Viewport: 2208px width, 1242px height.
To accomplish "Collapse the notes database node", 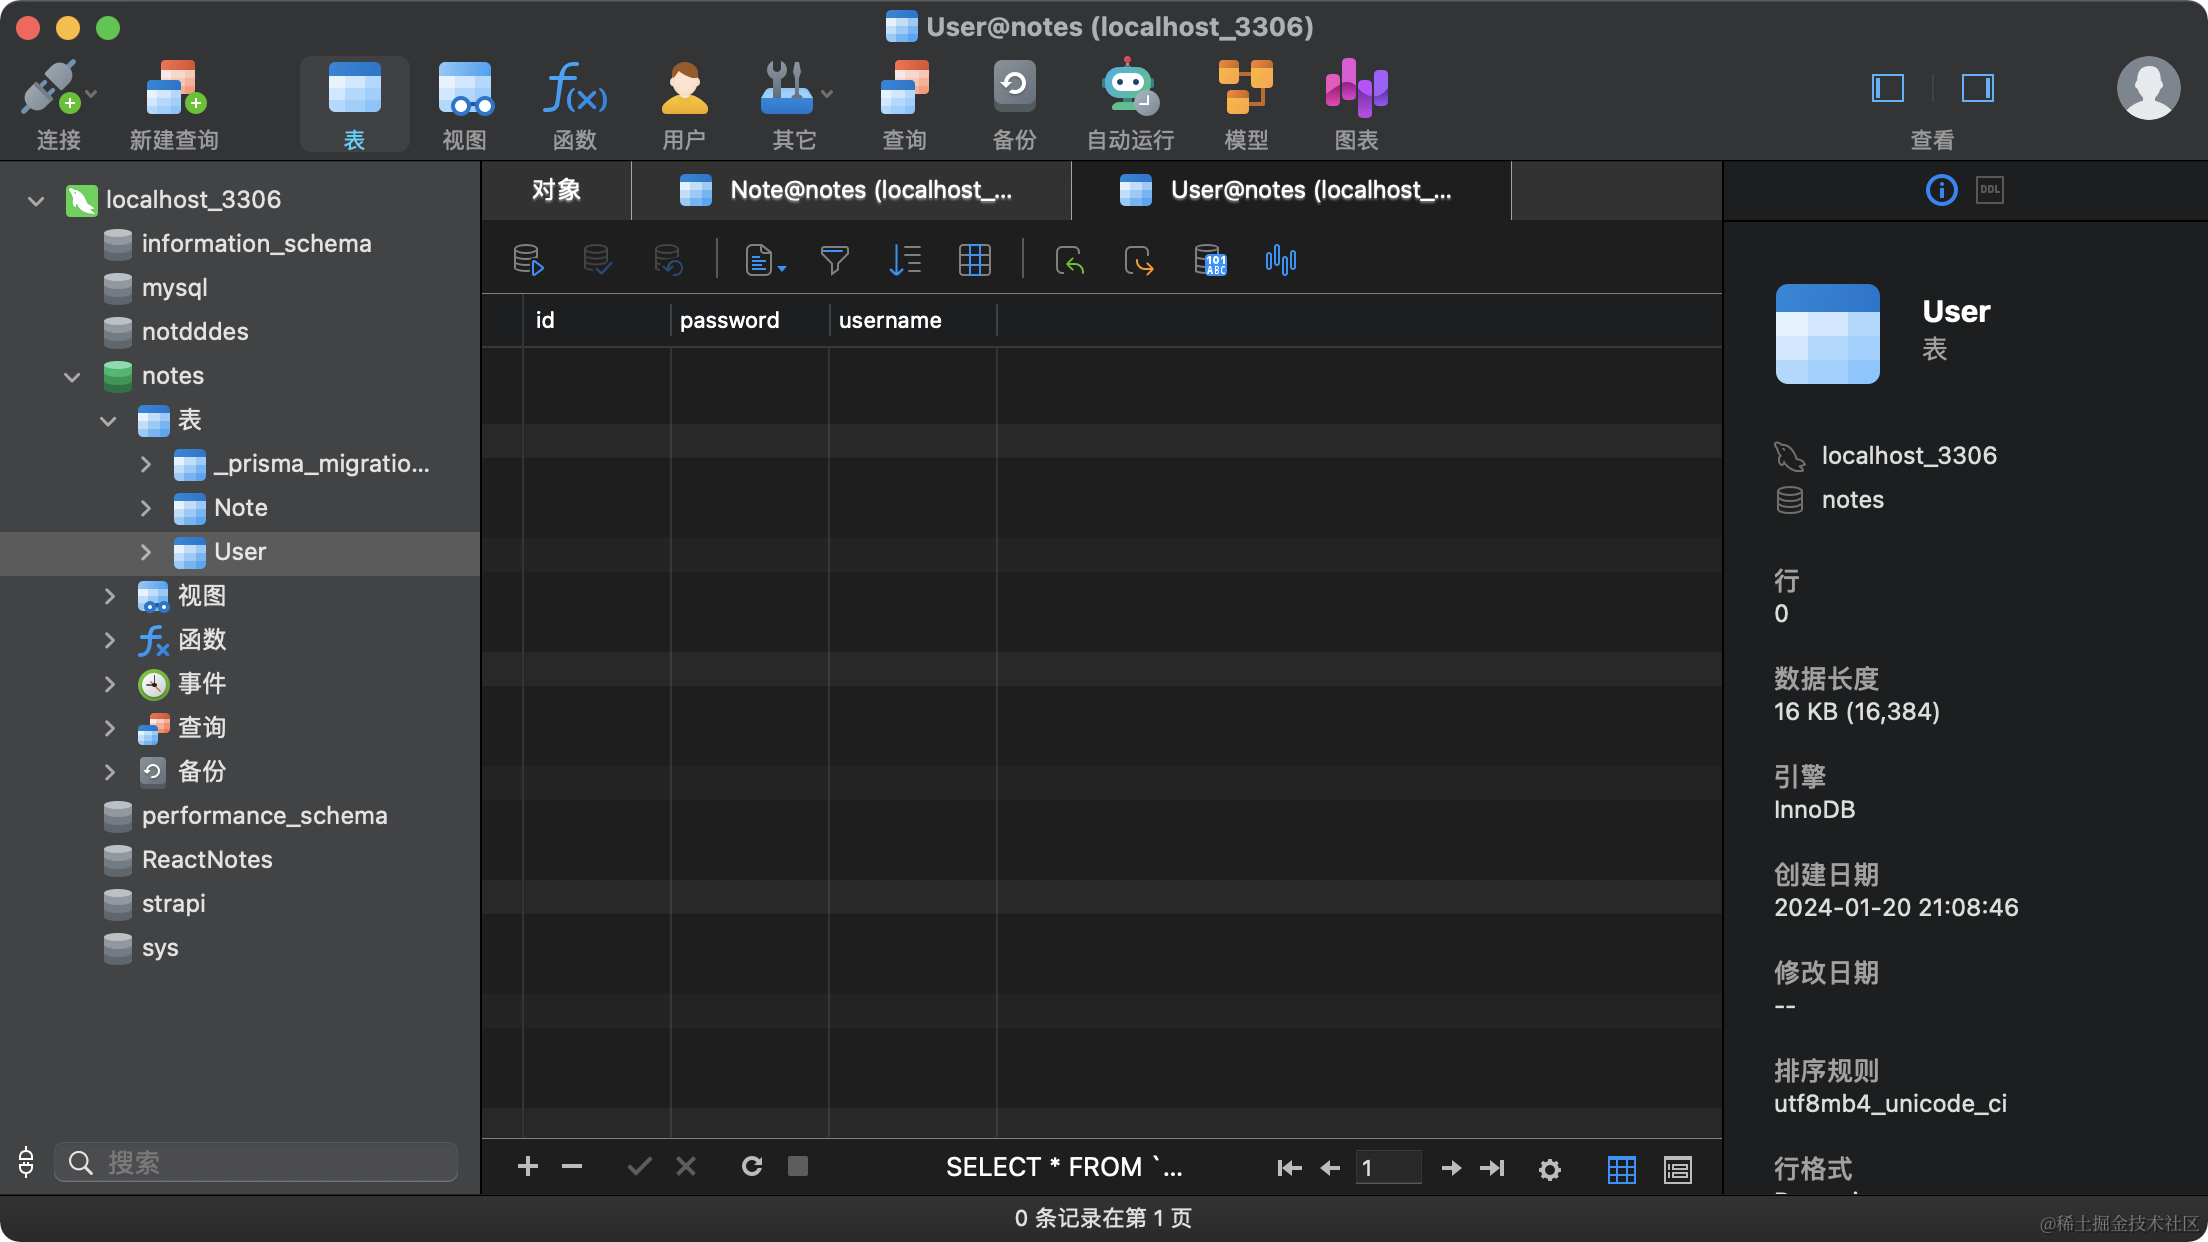I will point(72,377).
